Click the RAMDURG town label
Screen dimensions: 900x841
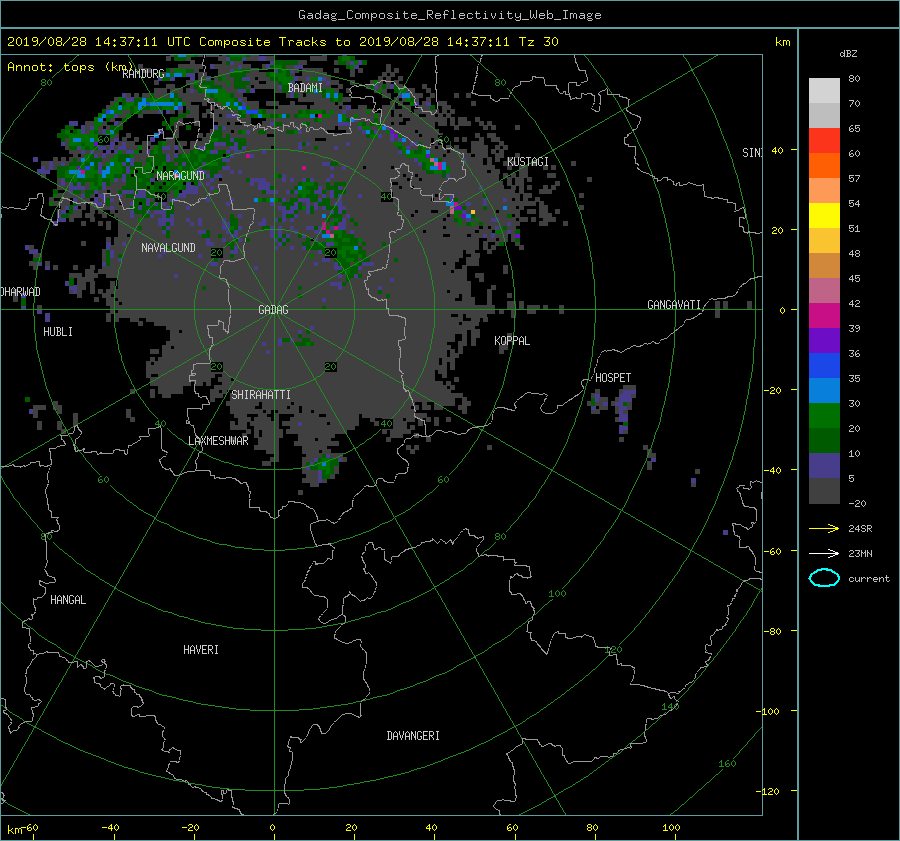[143, 74]
